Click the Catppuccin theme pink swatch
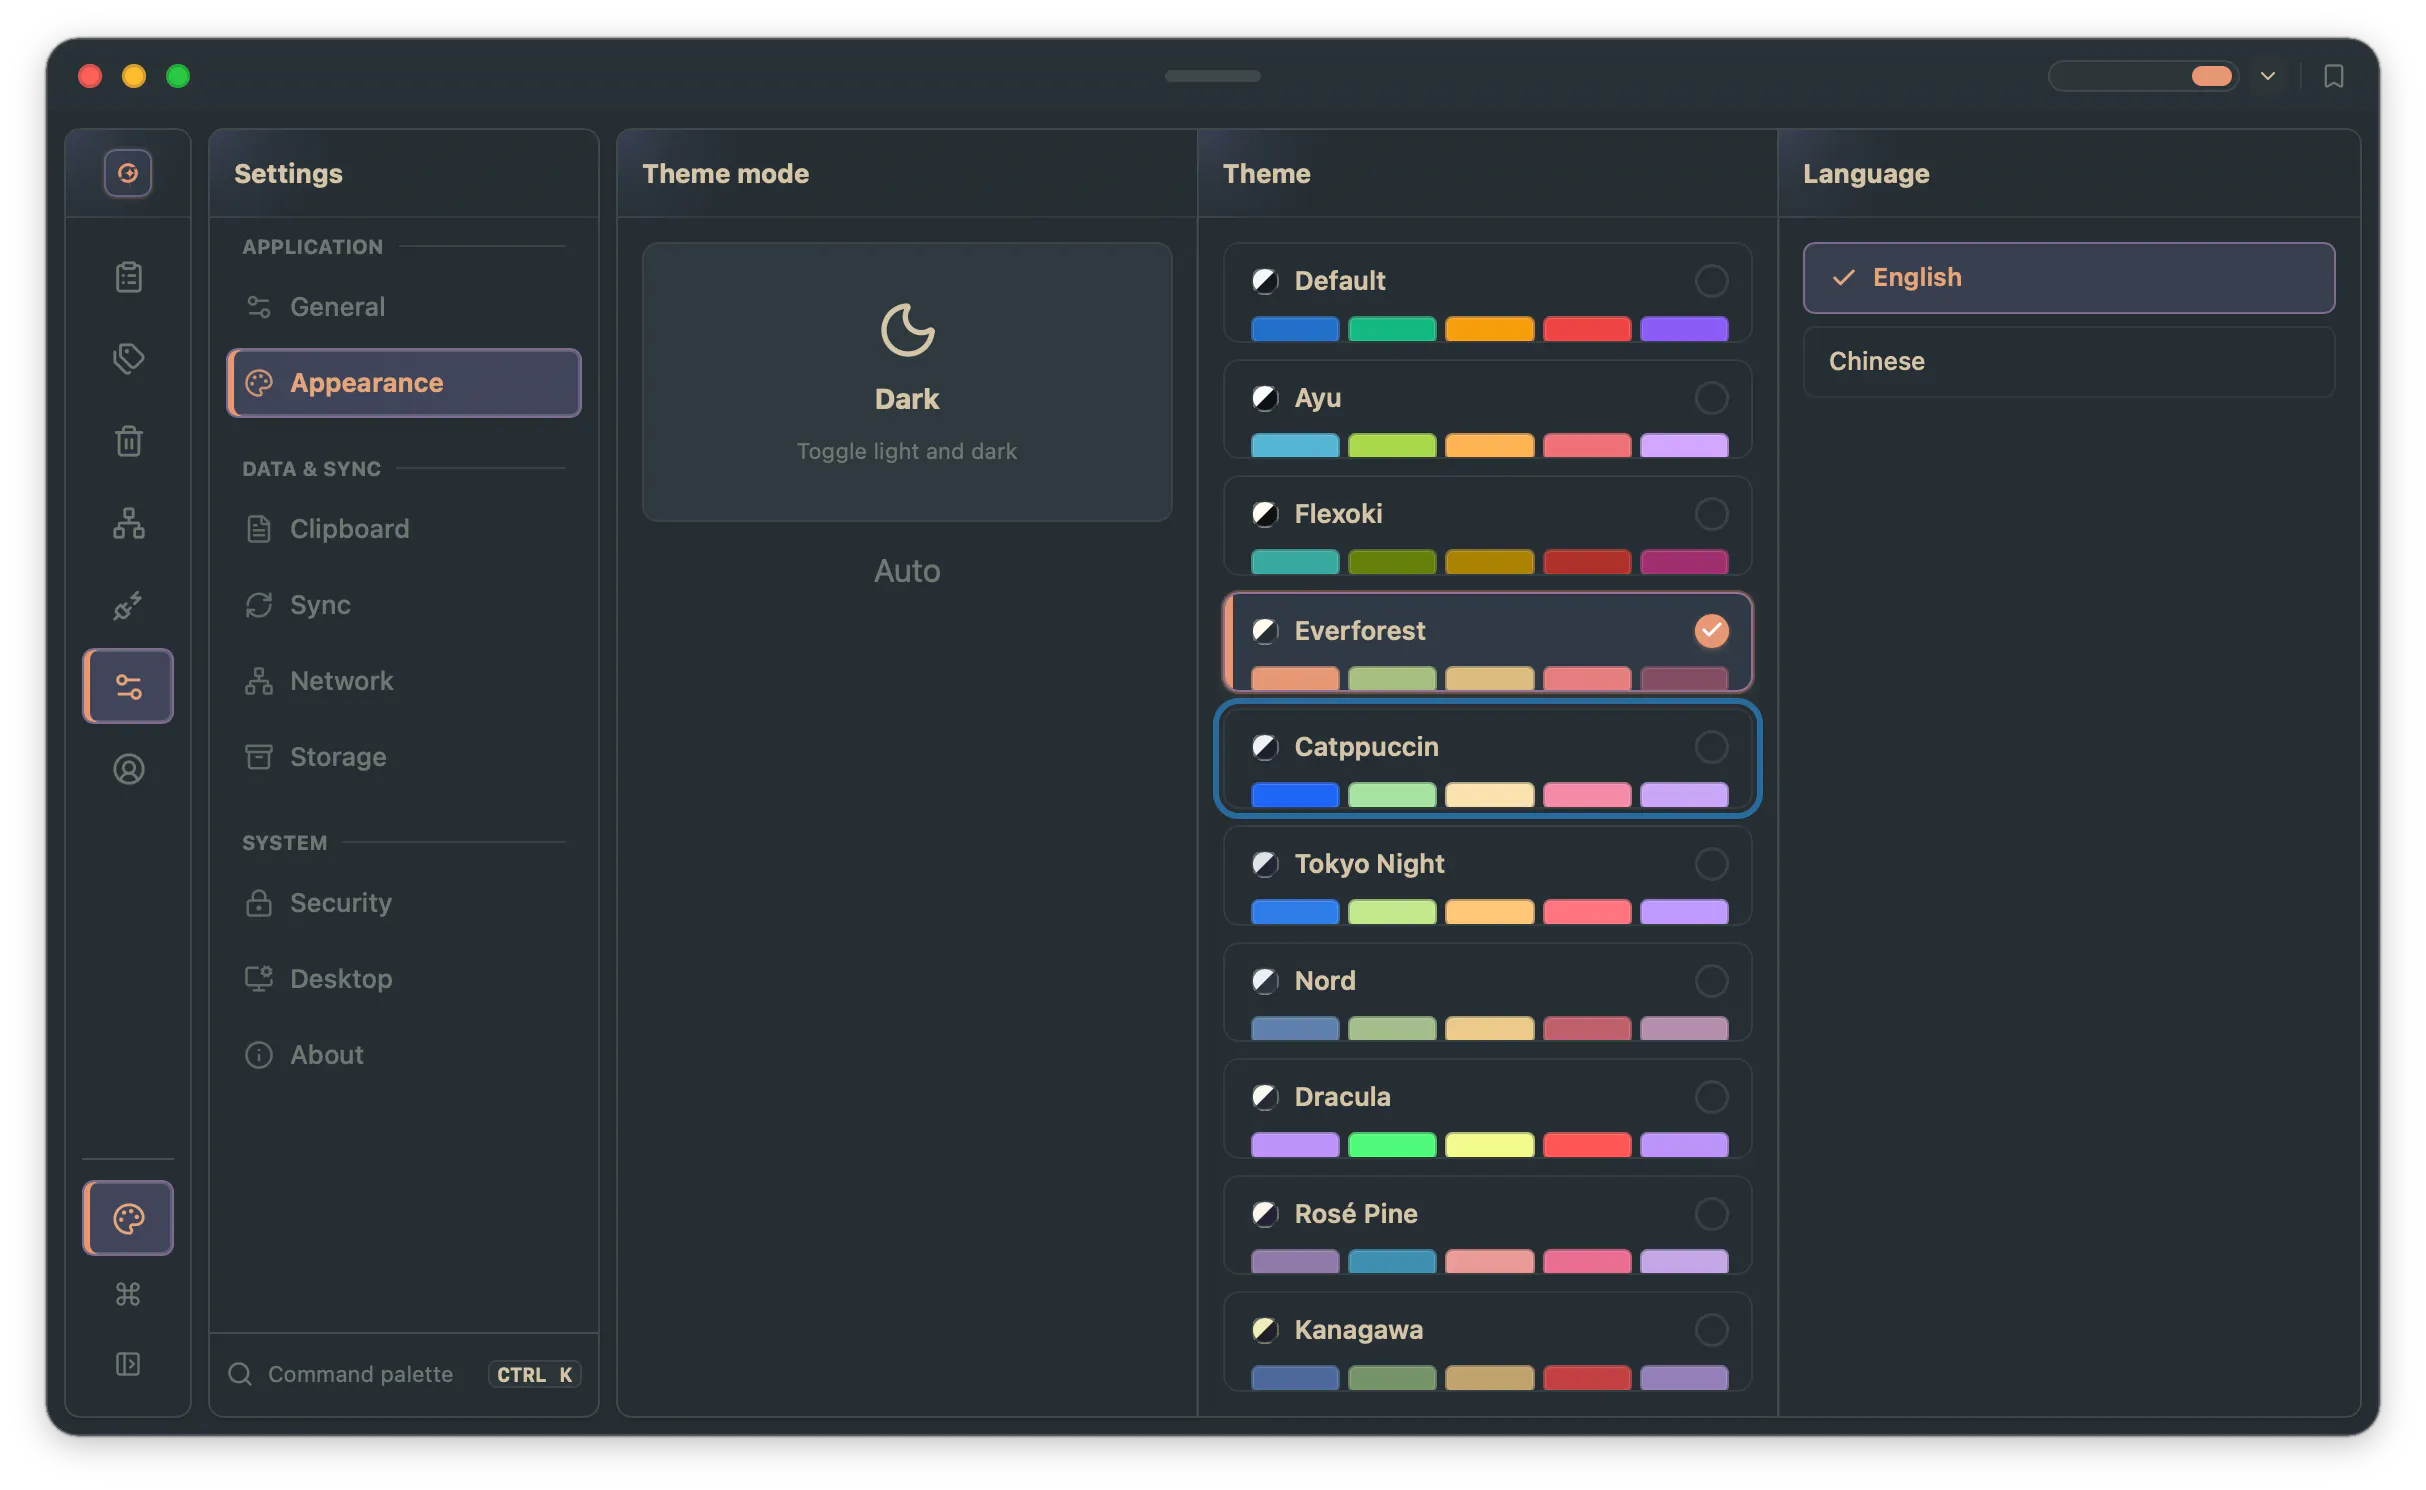The height and width of the screenshot is (1490, 2426). [1586, 795]
